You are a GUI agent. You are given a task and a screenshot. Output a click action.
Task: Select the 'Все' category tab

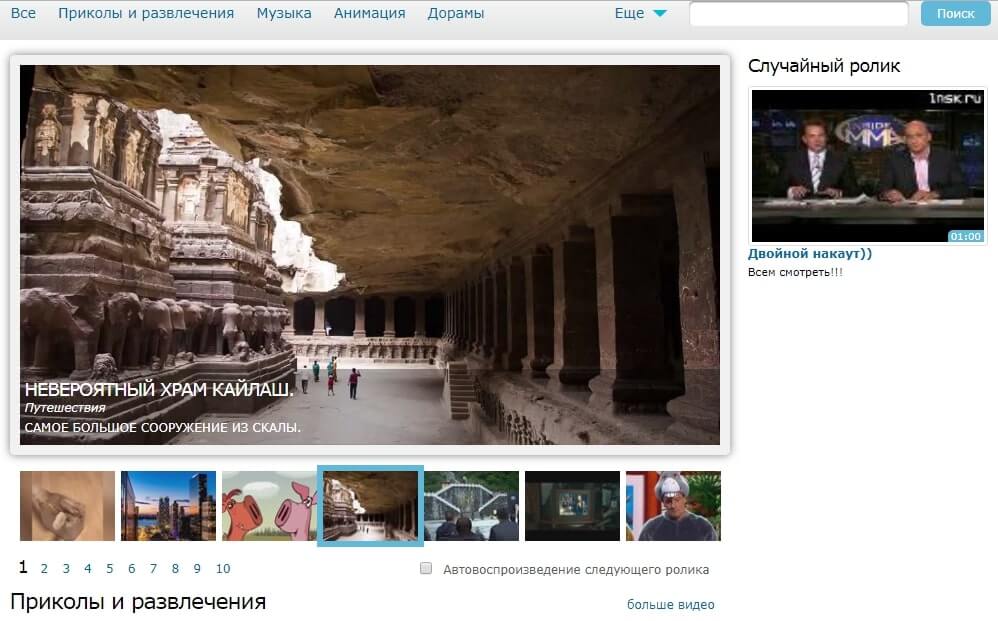tap(23, 14)
